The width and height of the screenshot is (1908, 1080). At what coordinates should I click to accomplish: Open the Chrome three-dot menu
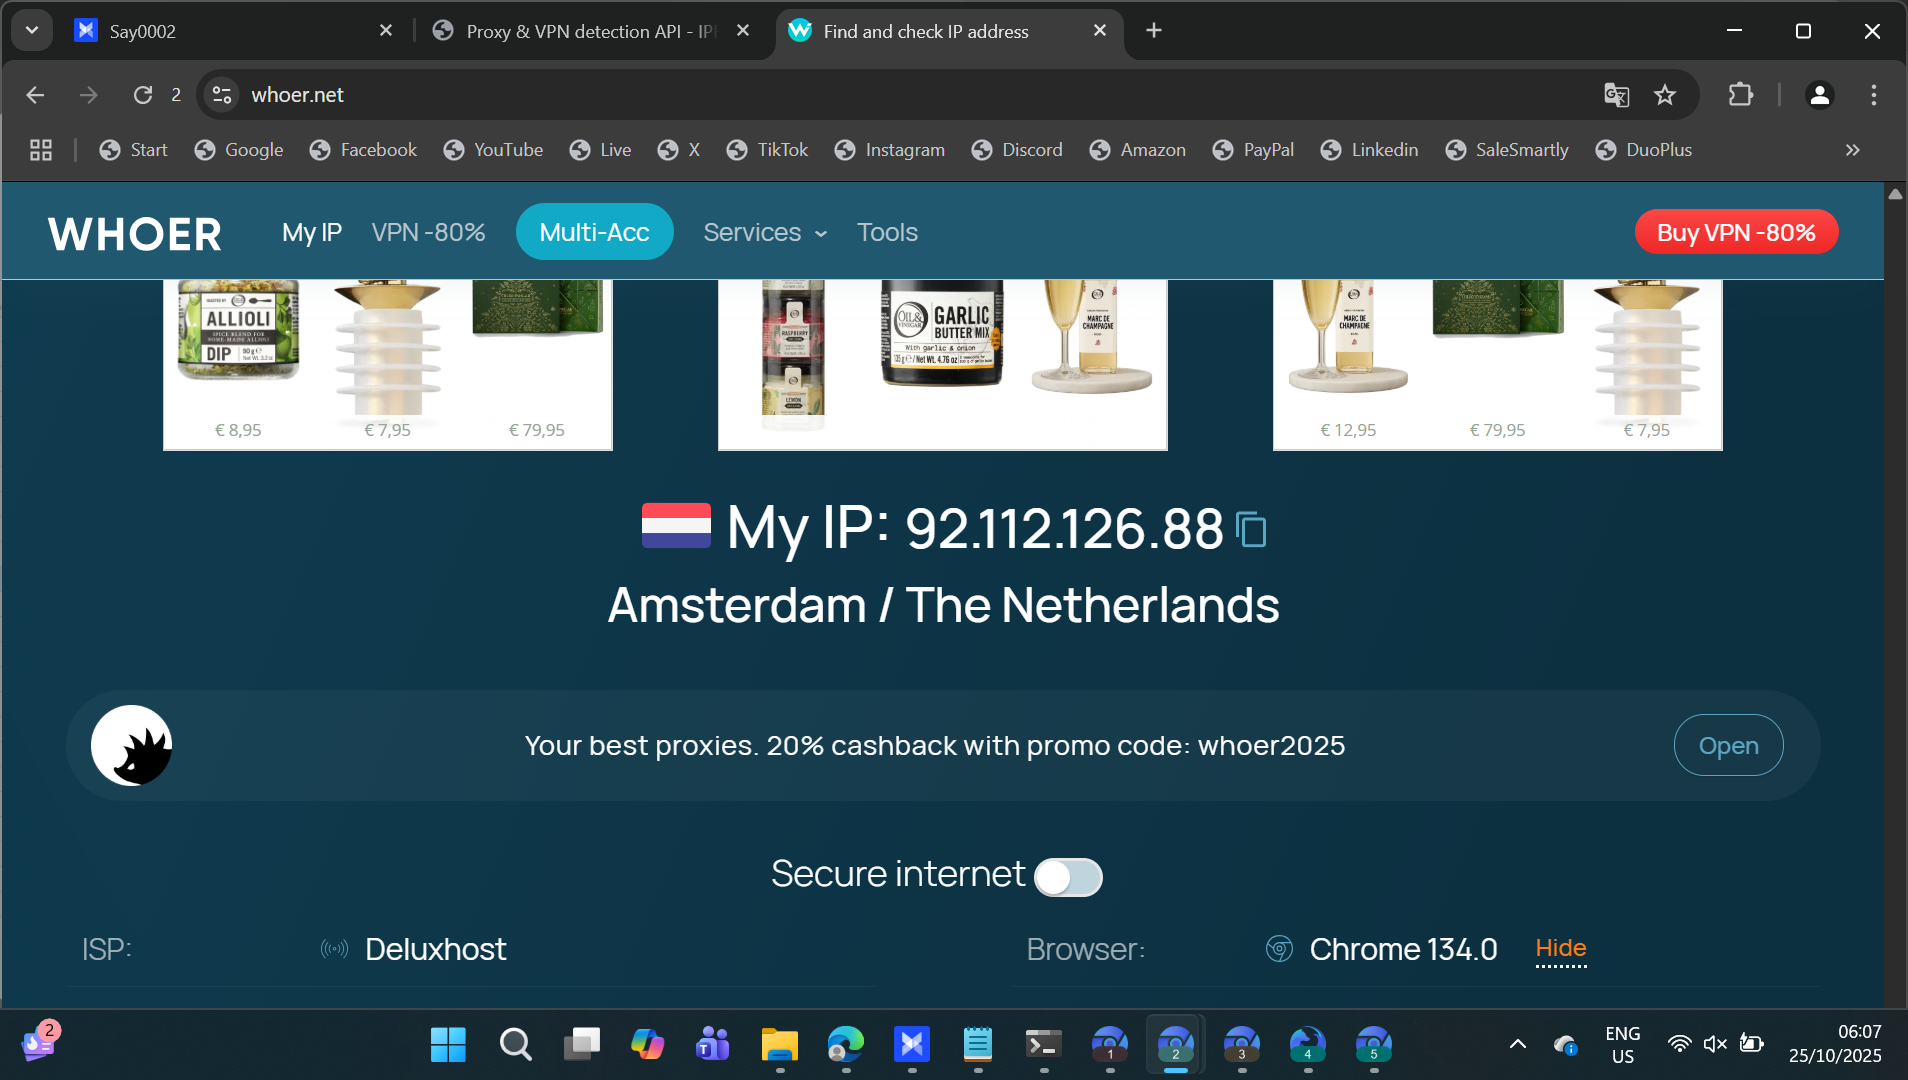click(x=1874, y=95)
